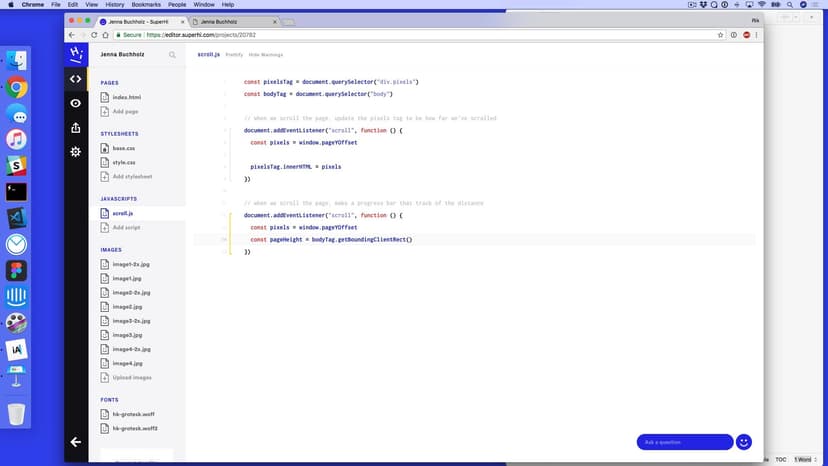Switch to the code editor view icon
Screen dimensions: 828x466
(75, 79)
